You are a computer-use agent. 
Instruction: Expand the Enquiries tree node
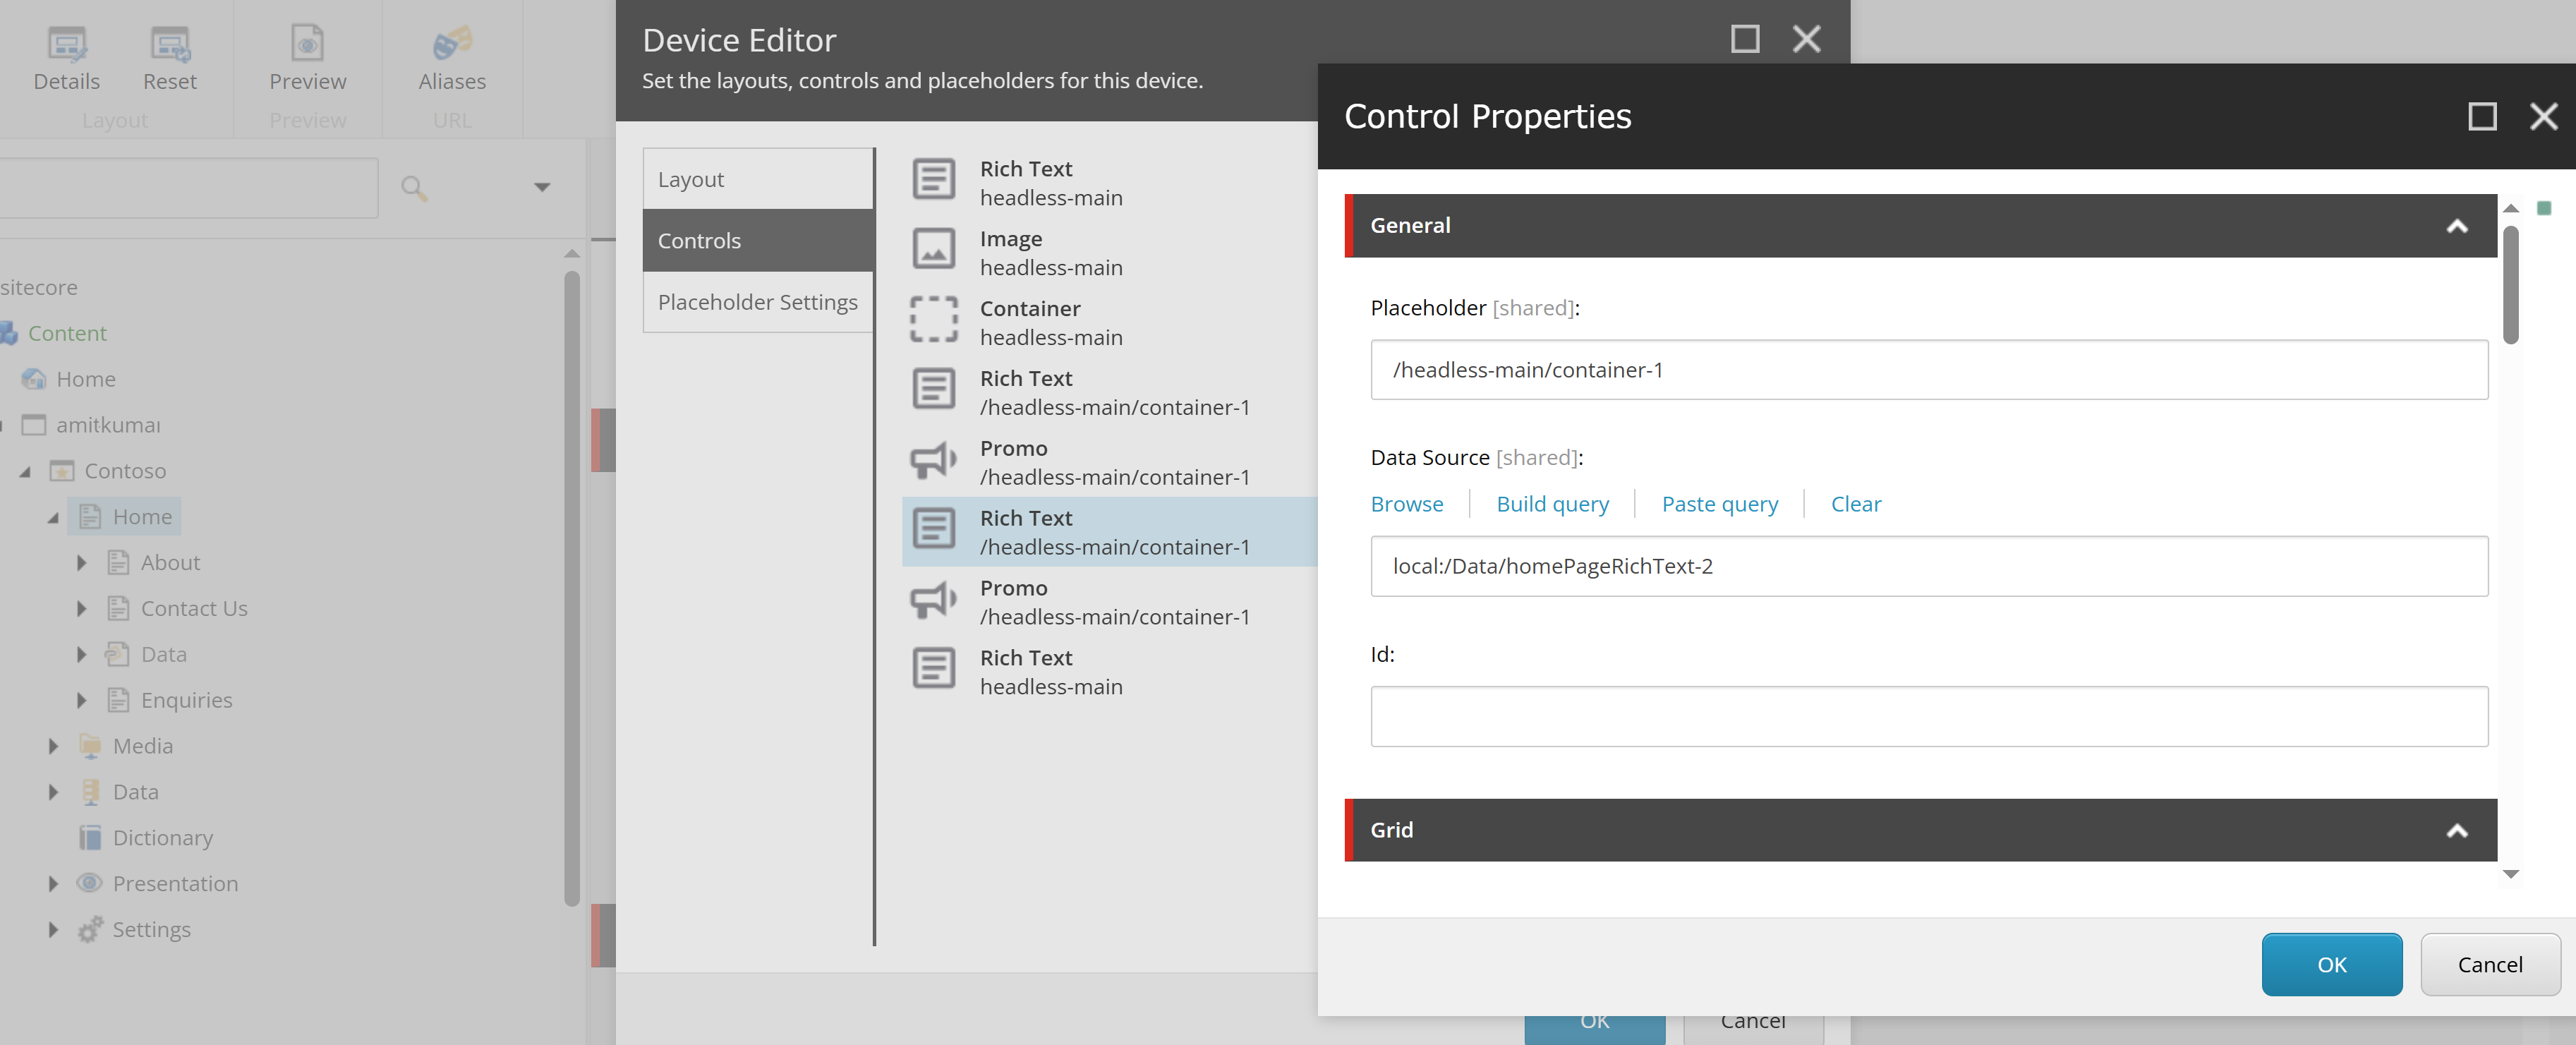click(82, 700)
